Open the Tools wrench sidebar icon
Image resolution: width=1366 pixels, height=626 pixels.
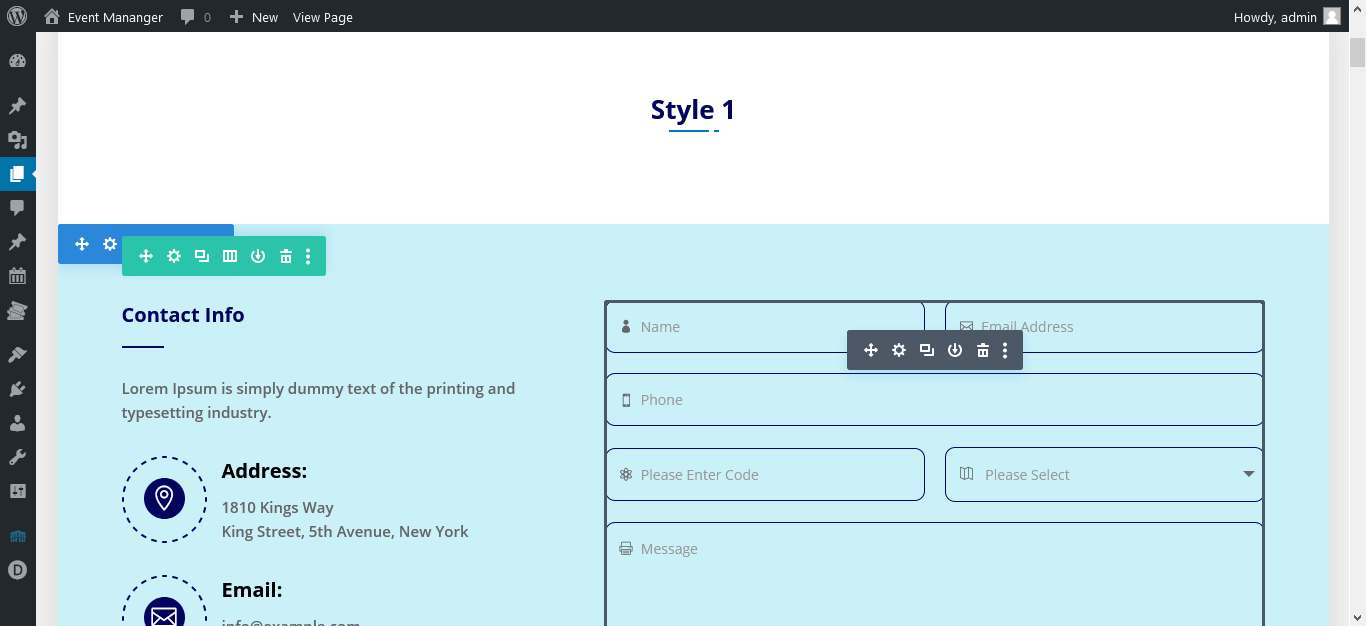[x=17, y=457]
